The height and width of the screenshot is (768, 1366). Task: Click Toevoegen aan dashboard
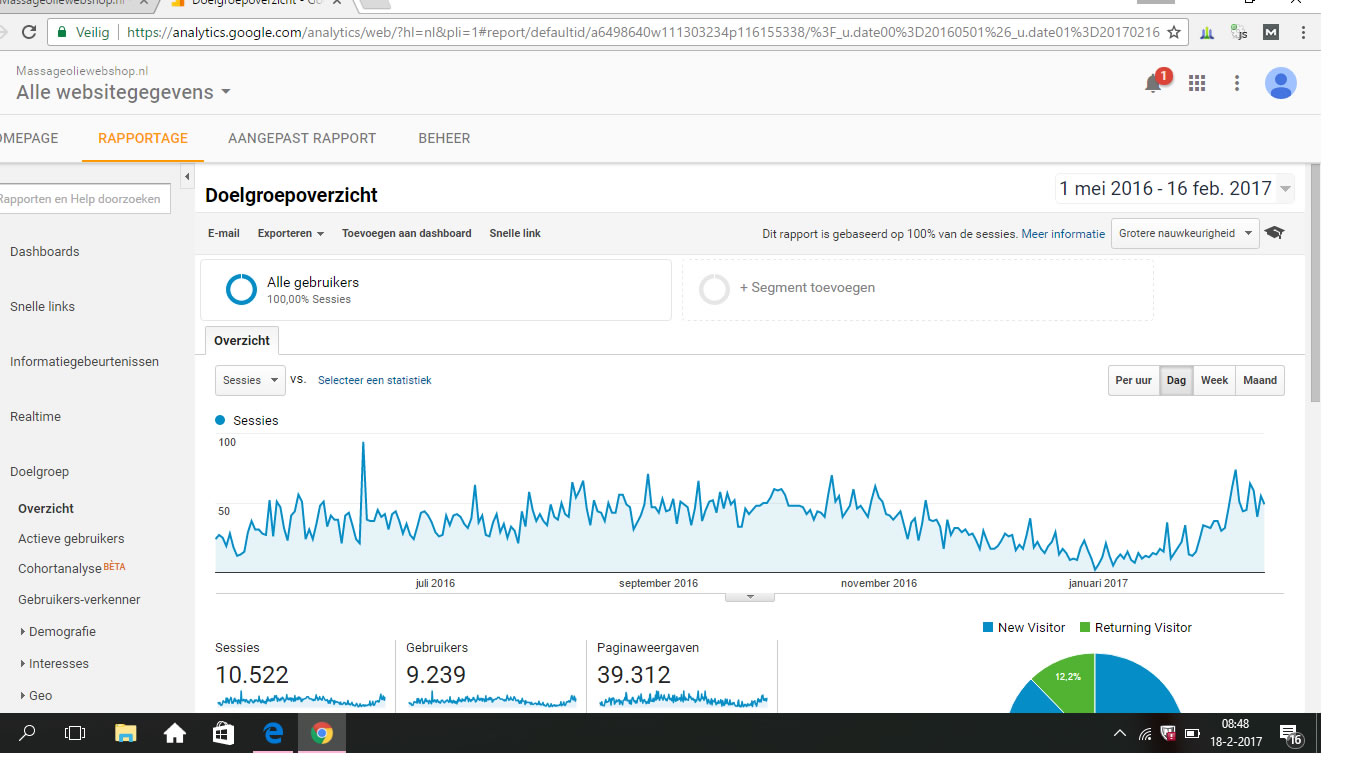click(x=406, y=233)
